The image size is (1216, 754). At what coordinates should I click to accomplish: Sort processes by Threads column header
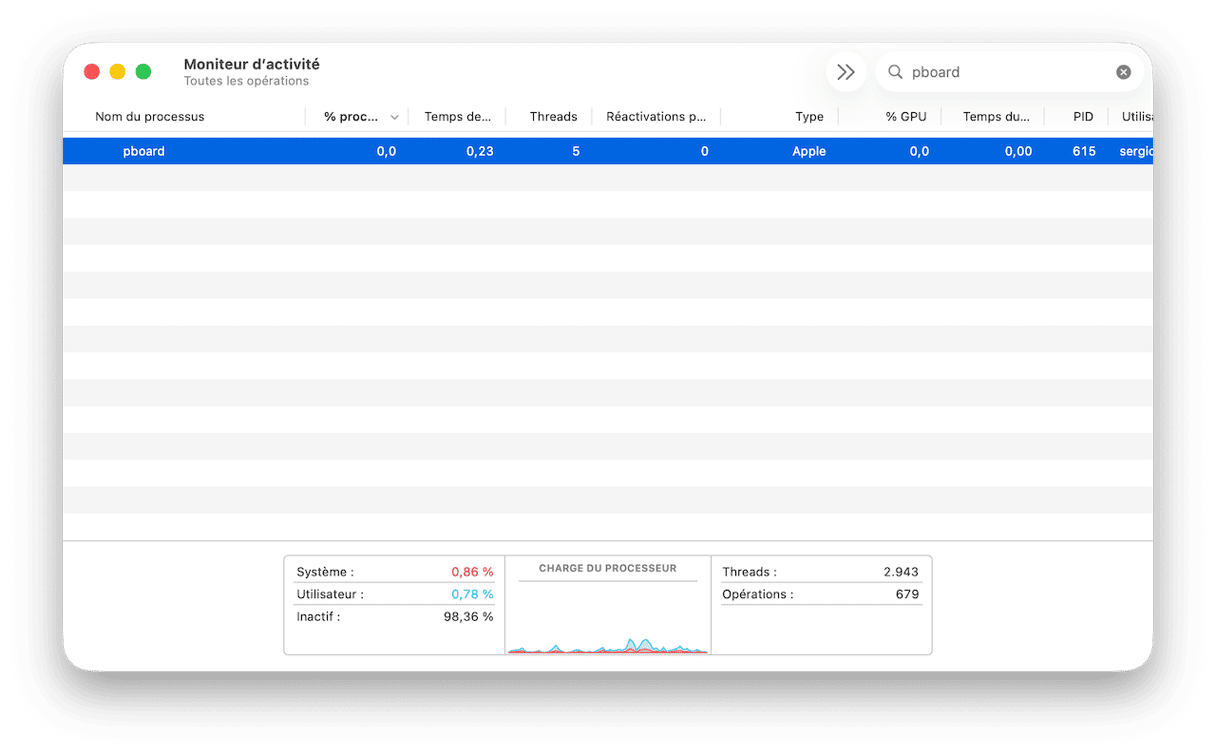point(553,117)
